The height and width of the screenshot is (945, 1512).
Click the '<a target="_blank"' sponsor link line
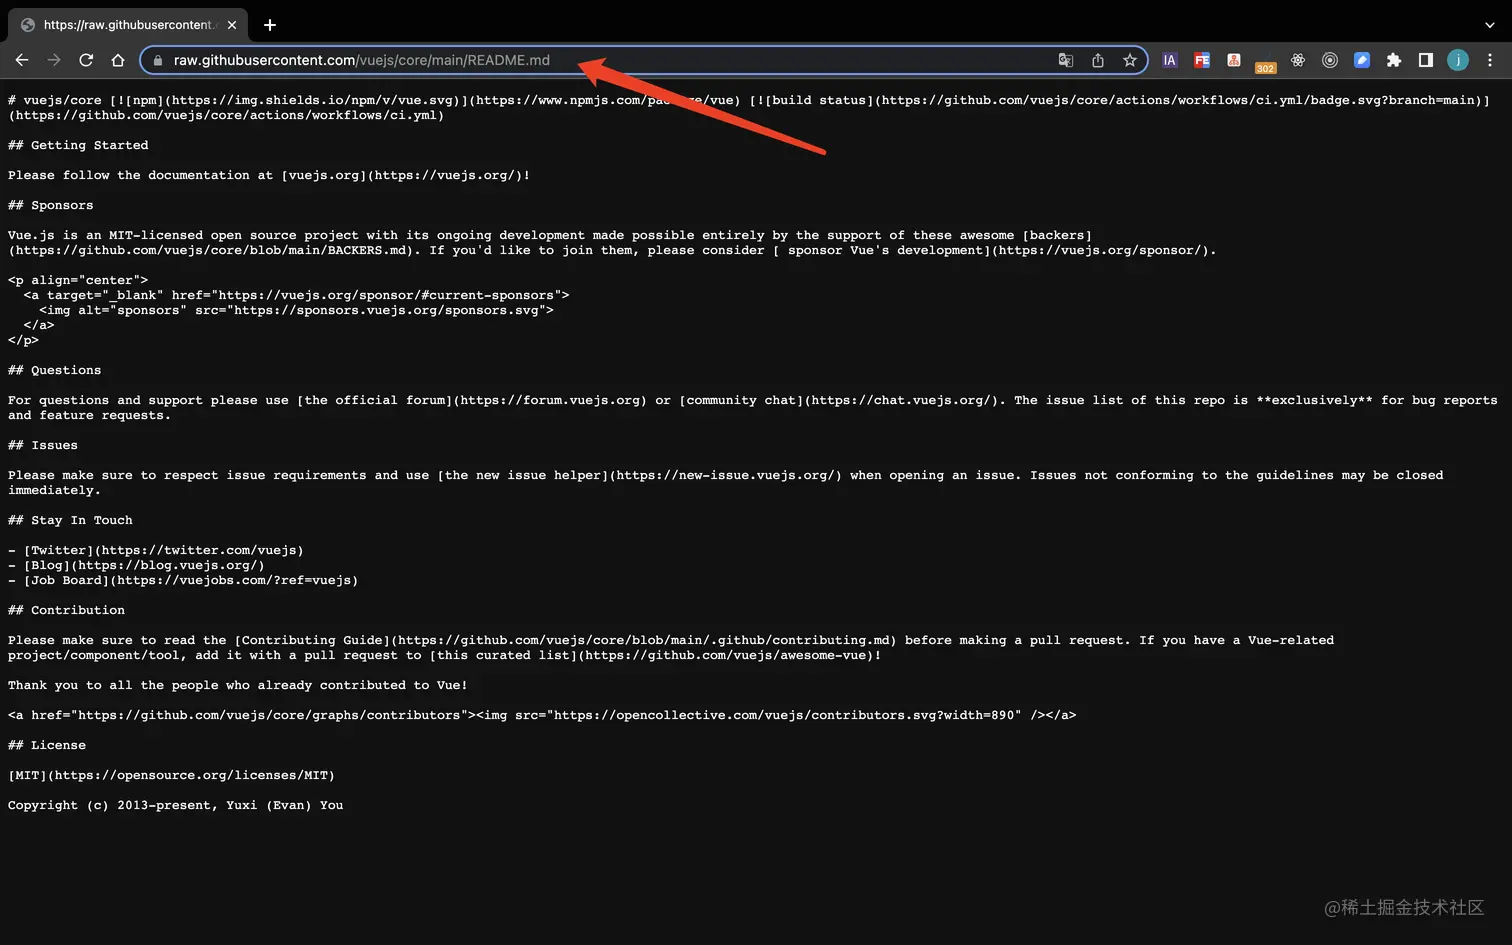296,295
